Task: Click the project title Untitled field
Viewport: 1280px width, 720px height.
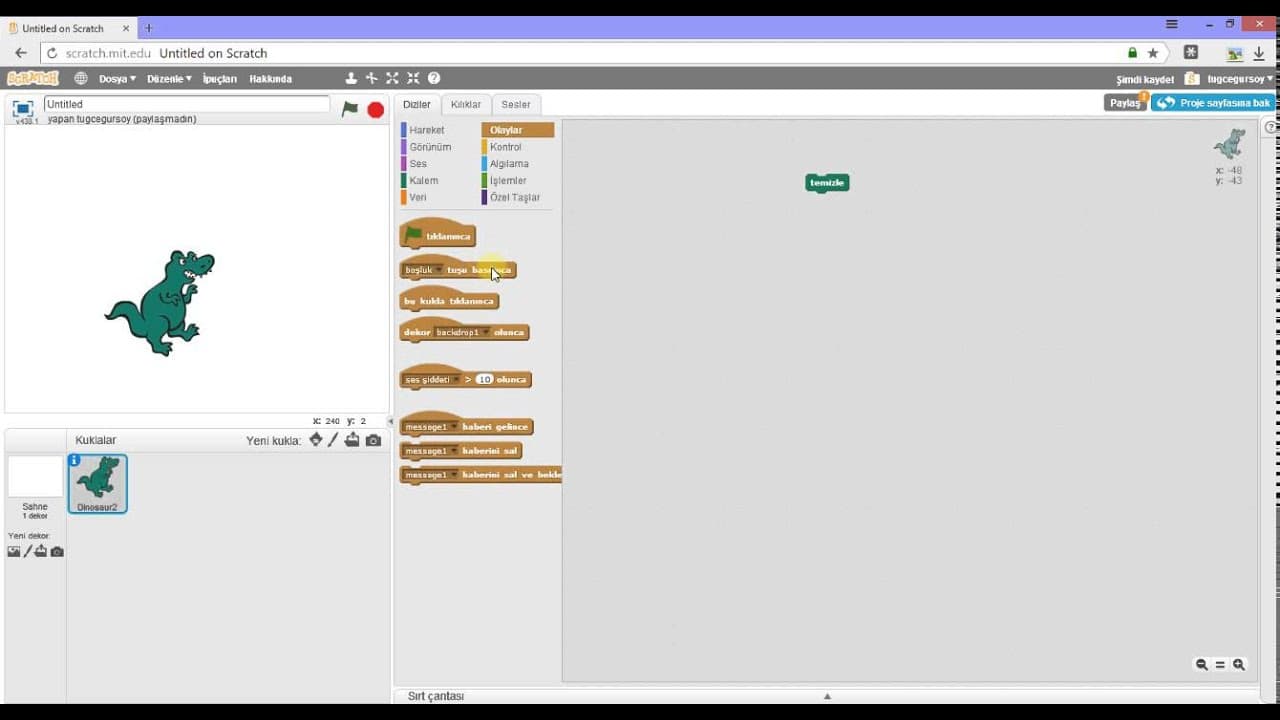Action: [186, 104]
